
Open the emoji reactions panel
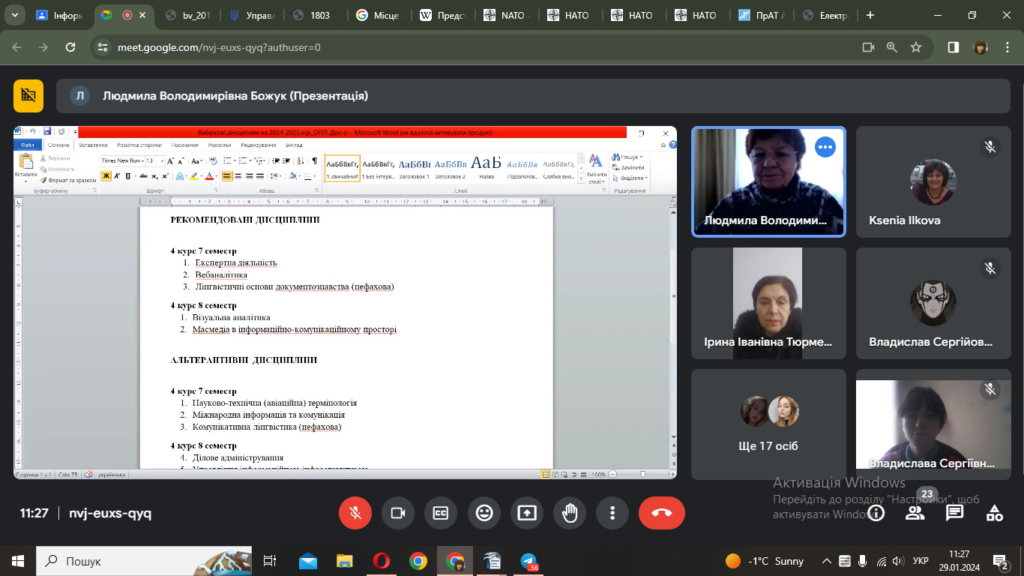tap(484, 513)
